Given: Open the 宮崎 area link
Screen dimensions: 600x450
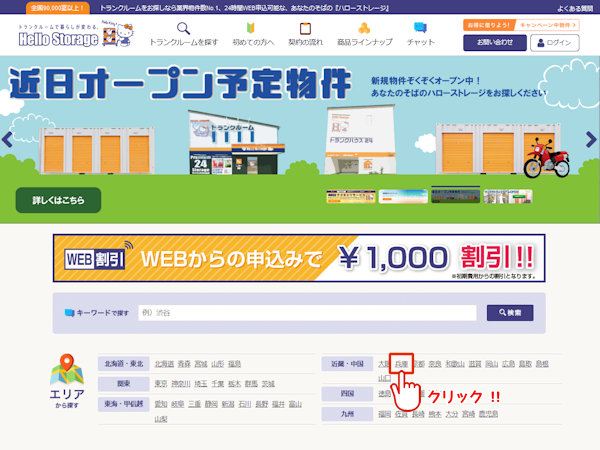Looking at the screenshot, I should (469, 414).
